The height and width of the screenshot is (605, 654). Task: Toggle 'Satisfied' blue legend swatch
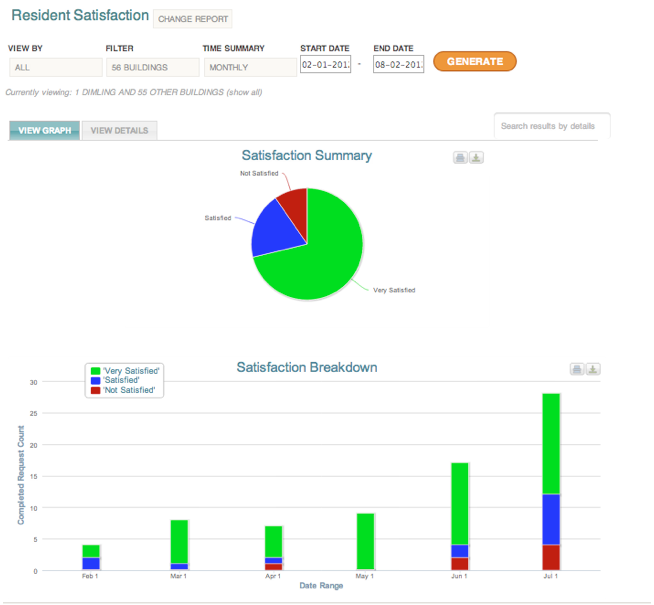tap(95, 380)
